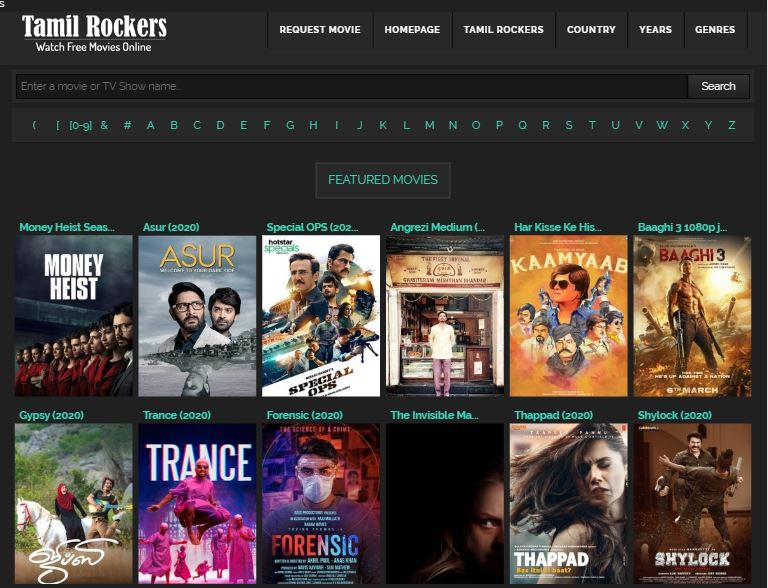Open the Country menu
The height and width of the screenshot is (588, 768).
(591, 30)
